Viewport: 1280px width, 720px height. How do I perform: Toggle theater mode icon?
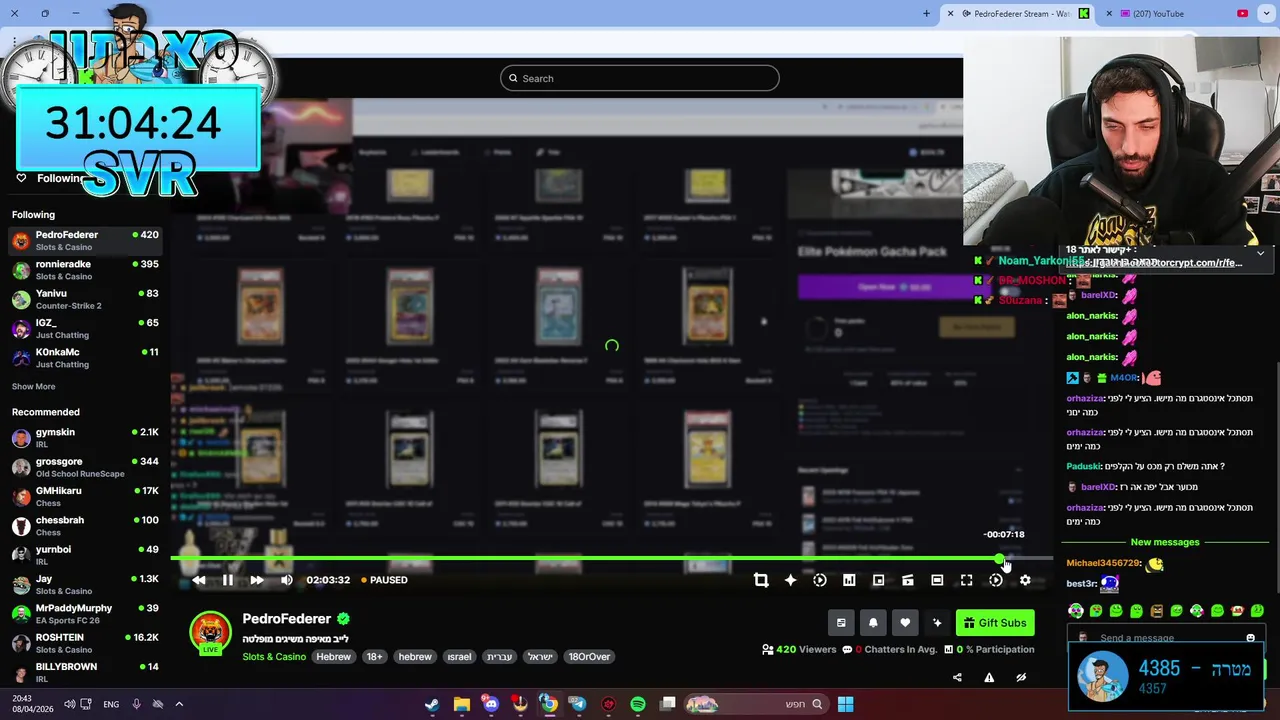pyautogui.click(x=937, y=580)
